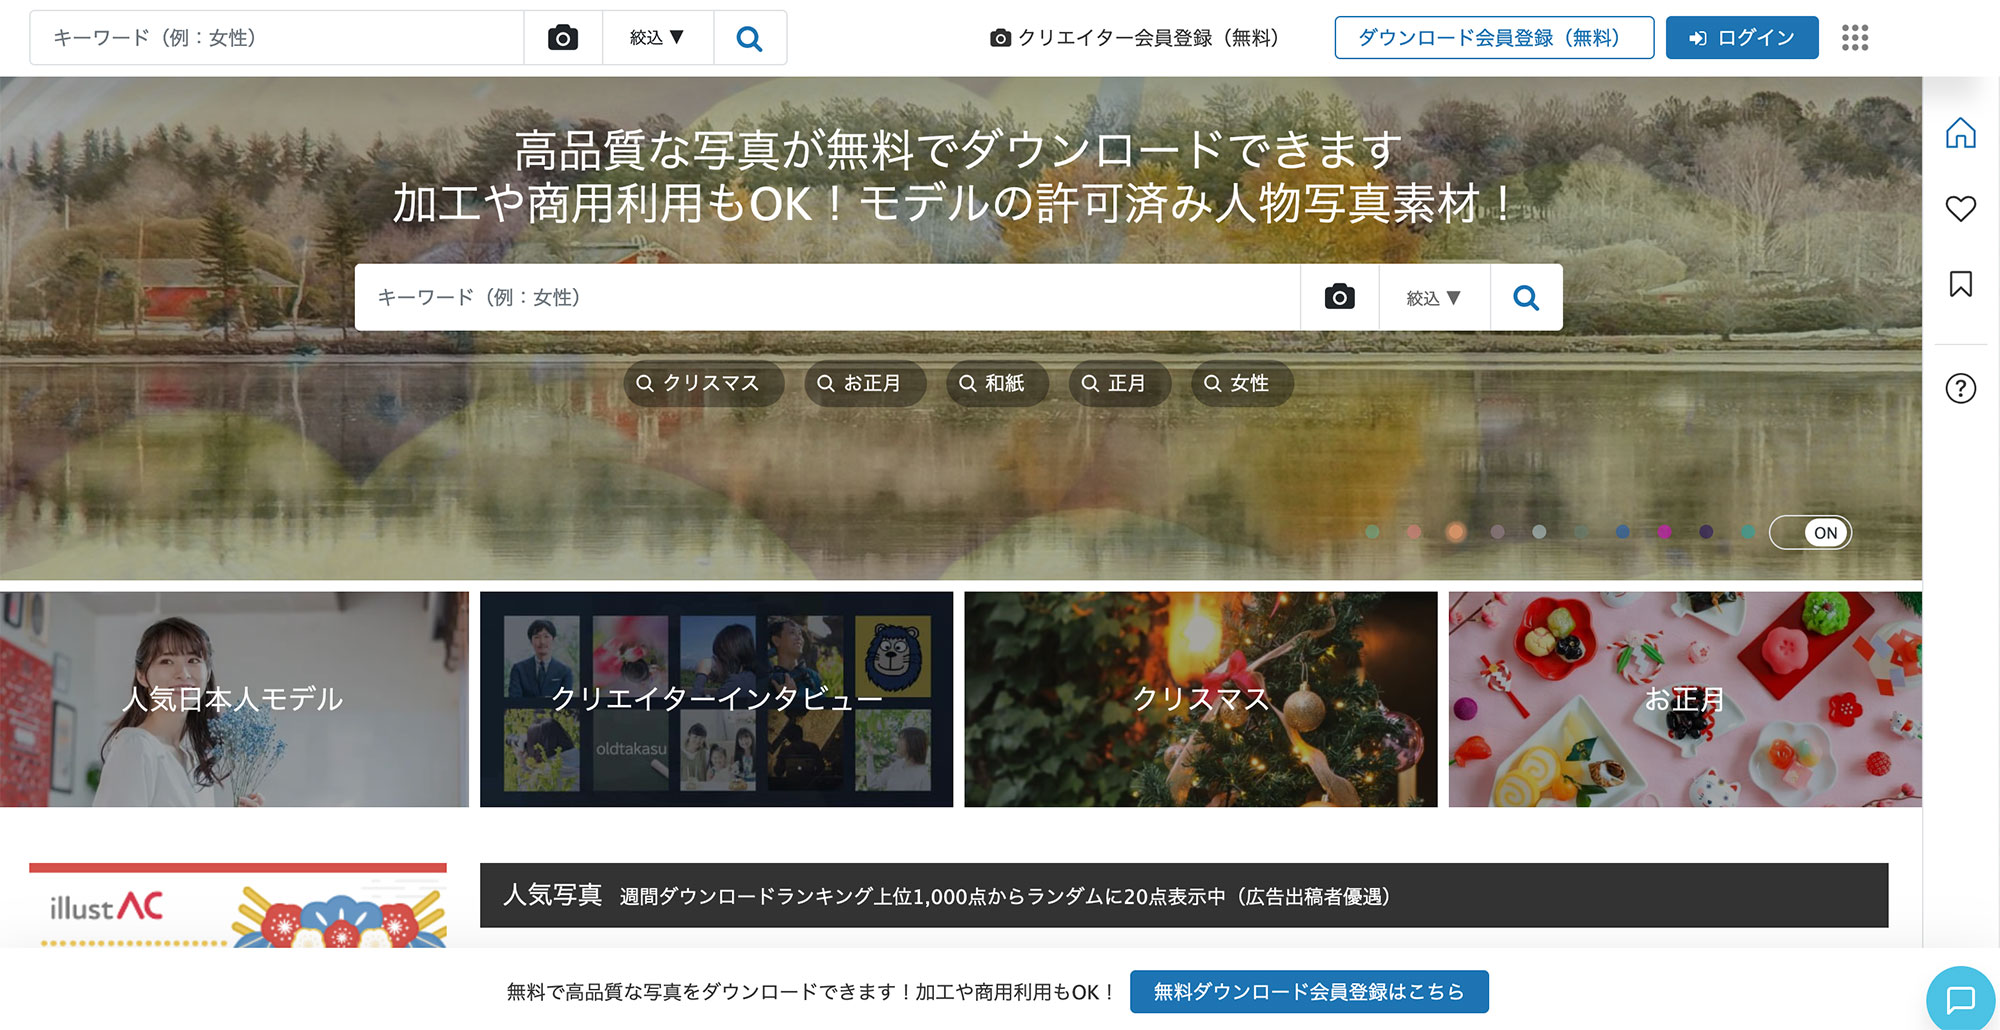Screen dimensions: 2000x1030
Task: Toggle the slideshow ON switch
Action: 1810,532
